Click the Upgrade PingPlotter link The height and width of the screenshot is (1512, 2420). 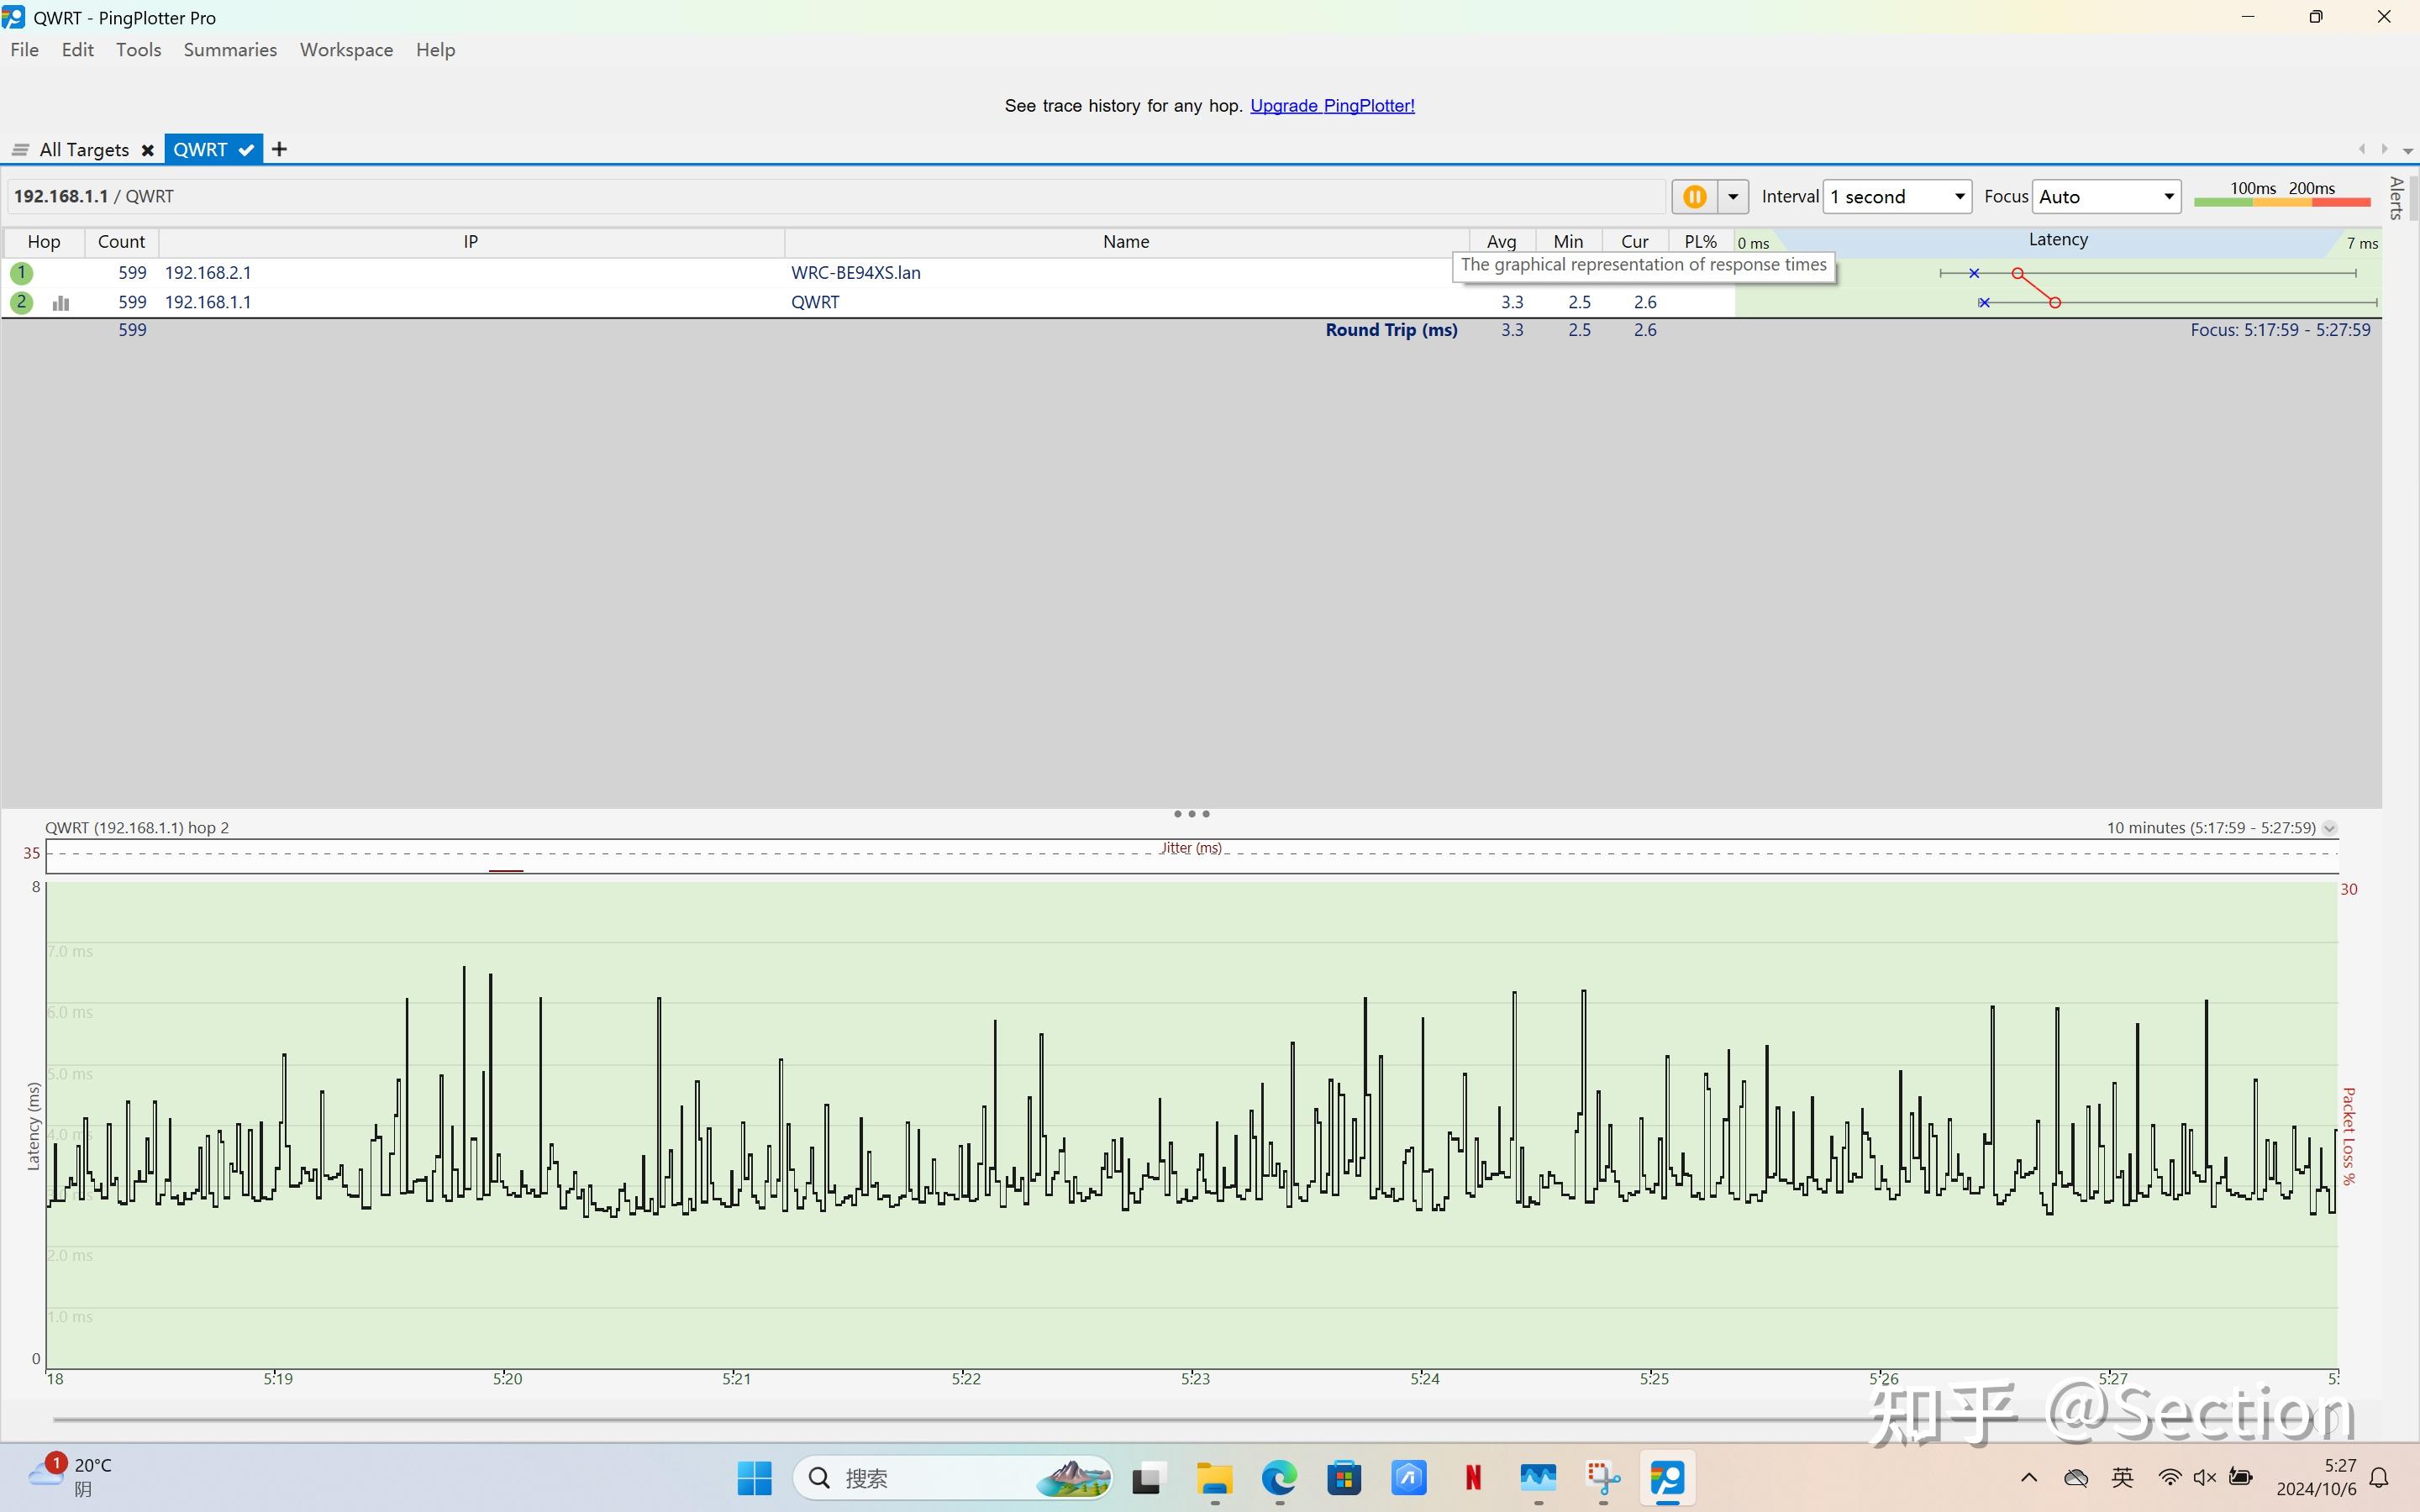[1332, 106]
